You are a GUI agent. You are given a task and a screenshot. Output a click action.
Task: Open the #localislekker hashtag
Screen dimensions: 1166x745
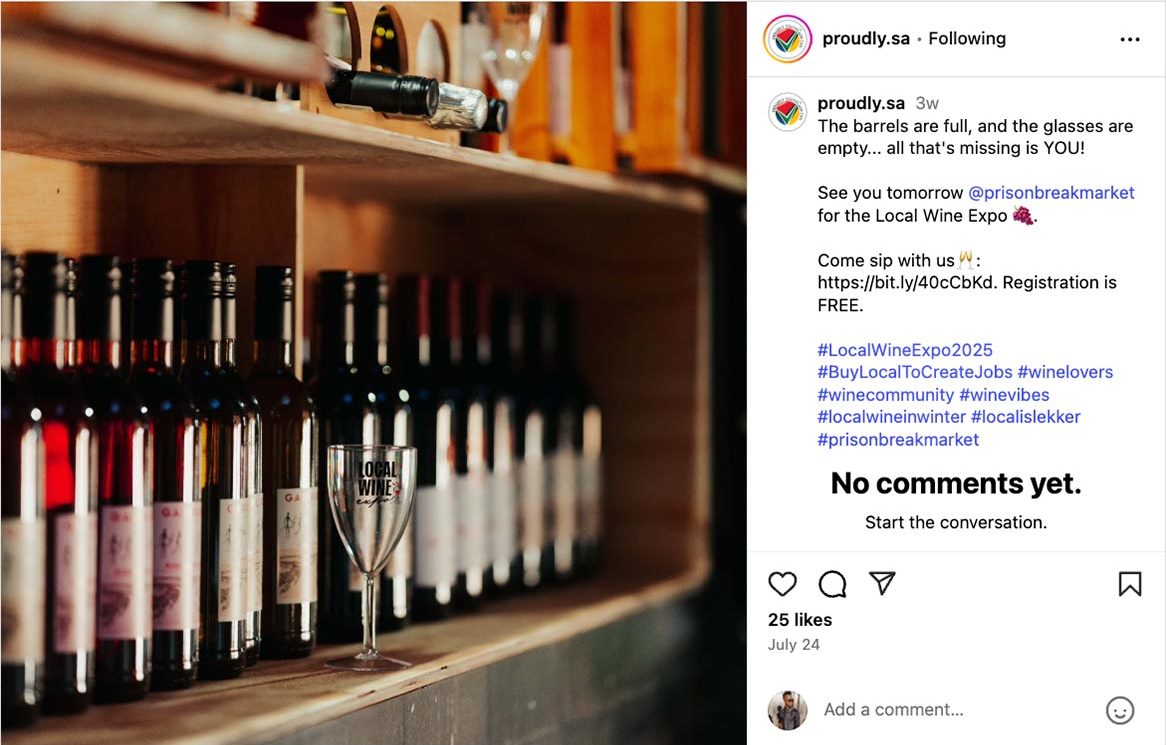1025,417
